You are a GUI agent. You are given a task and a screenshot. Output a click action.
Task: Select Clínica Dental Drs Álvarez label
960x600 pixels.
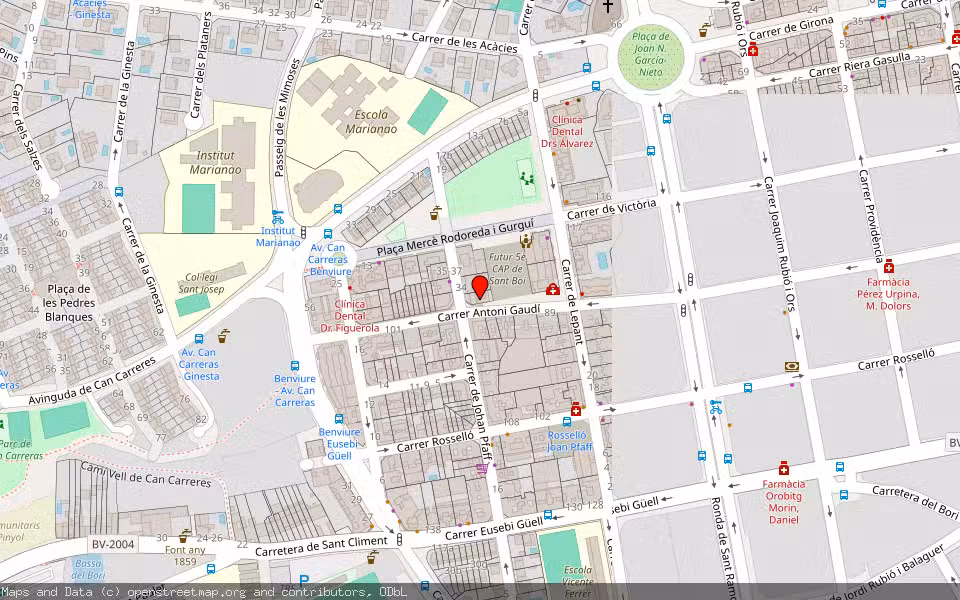(567, 132)
